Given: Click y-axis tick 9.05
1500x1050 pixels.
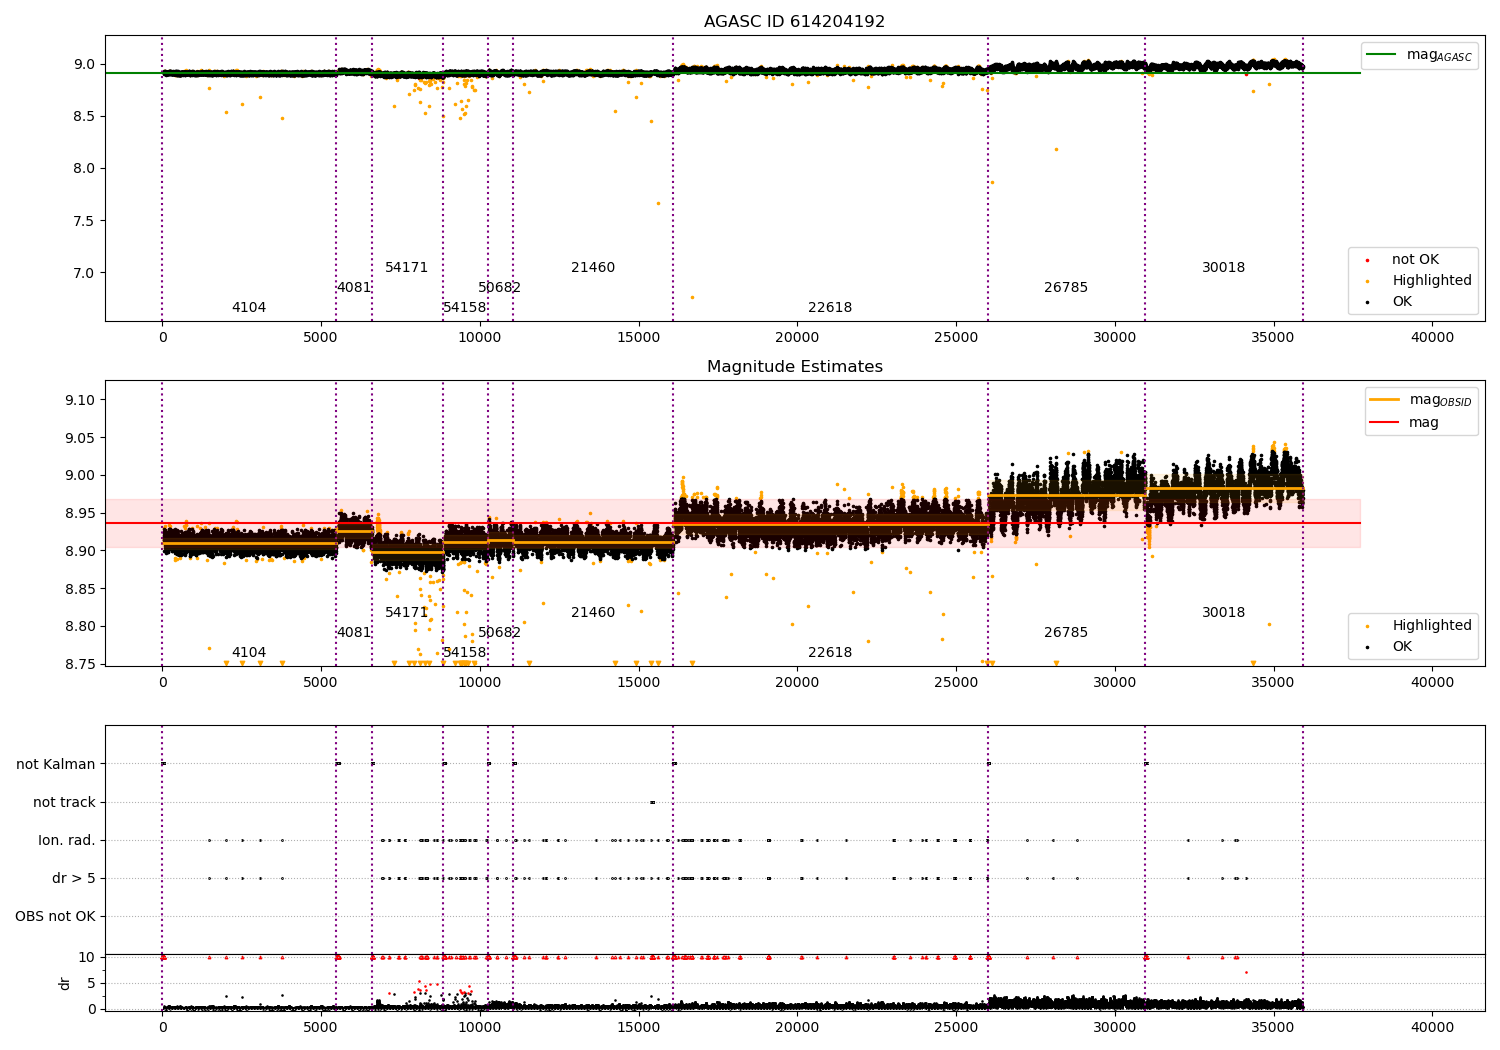Looking at the screenshot, I should 80,438.
